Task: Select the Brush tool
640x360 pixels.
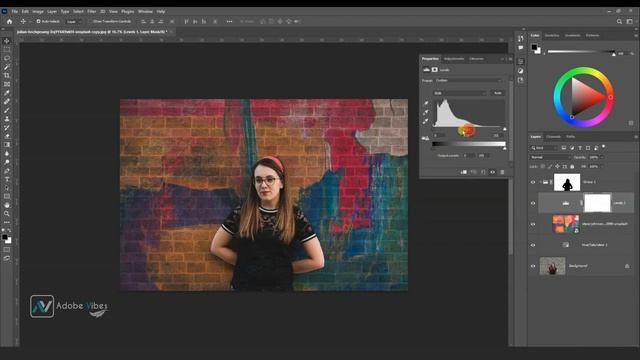Action: 7,110
